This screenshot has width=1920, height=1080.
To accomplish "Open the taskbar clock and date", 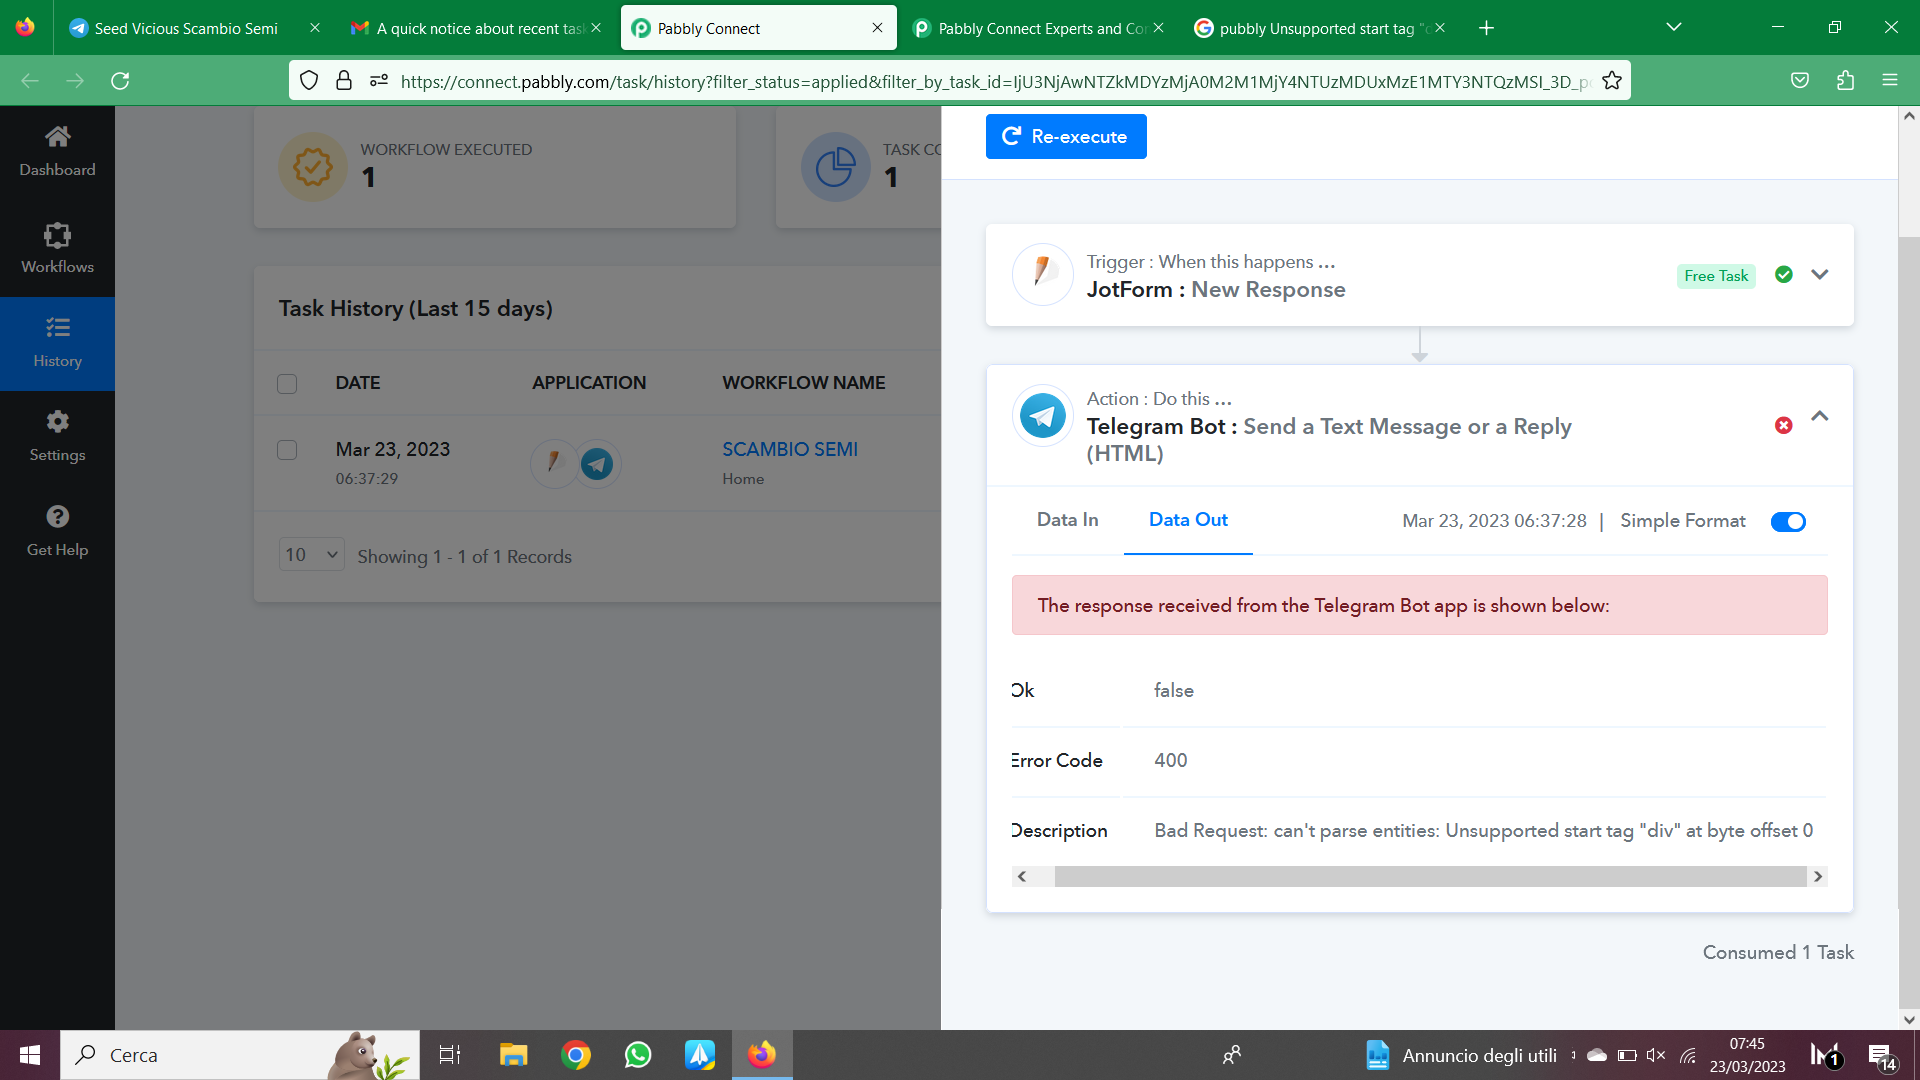I will point(1747,1055).
